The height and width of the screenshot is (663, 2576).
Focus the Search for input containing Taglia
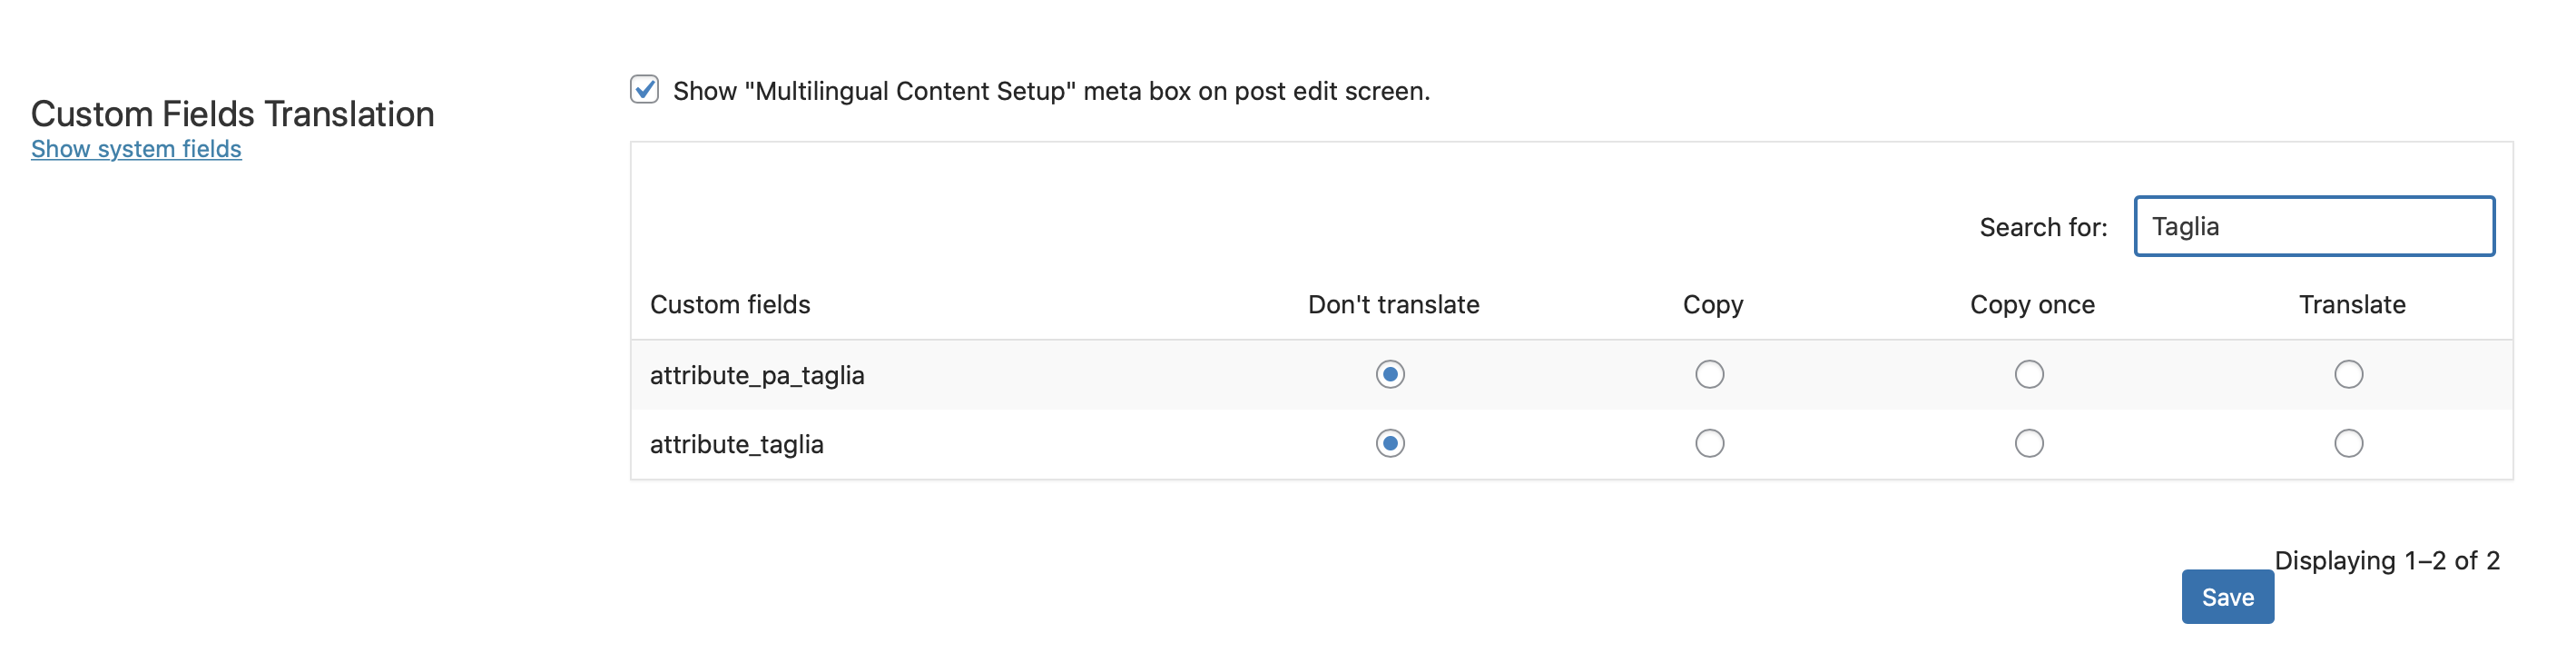tap(2314, 226)
